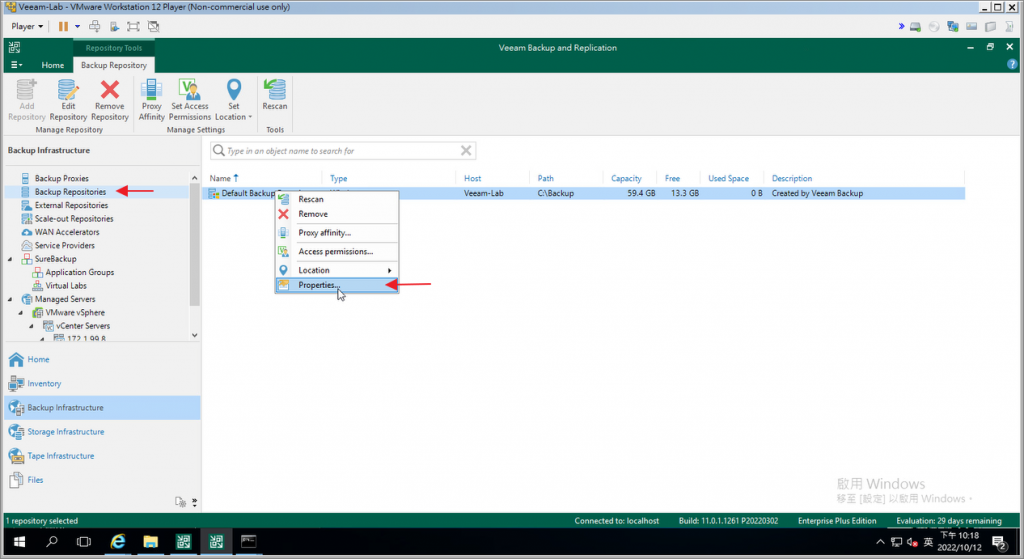Open File Explorer from taskbar
The height and width of the screenshot is (559, 1024).
click(150, 541)
